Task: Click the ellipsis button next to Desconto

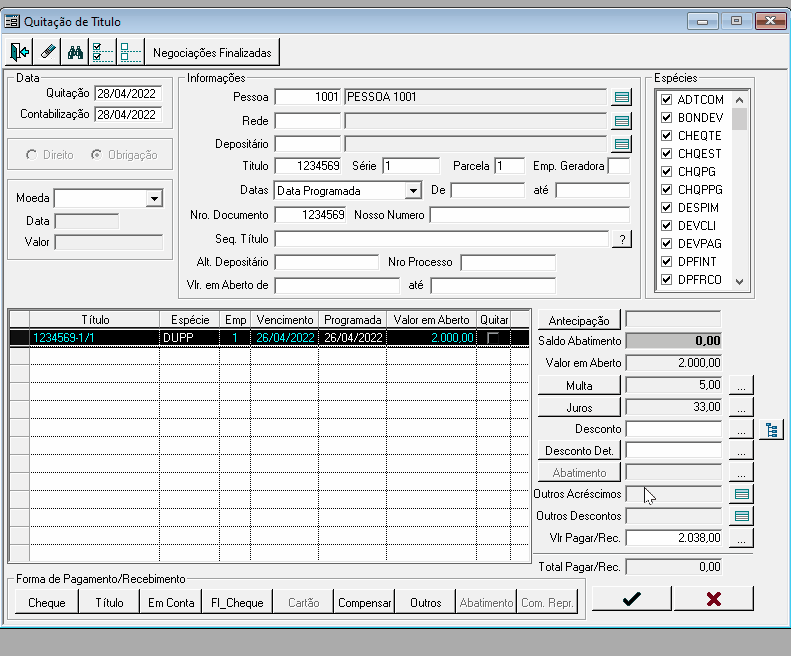Action: [741, 429]
